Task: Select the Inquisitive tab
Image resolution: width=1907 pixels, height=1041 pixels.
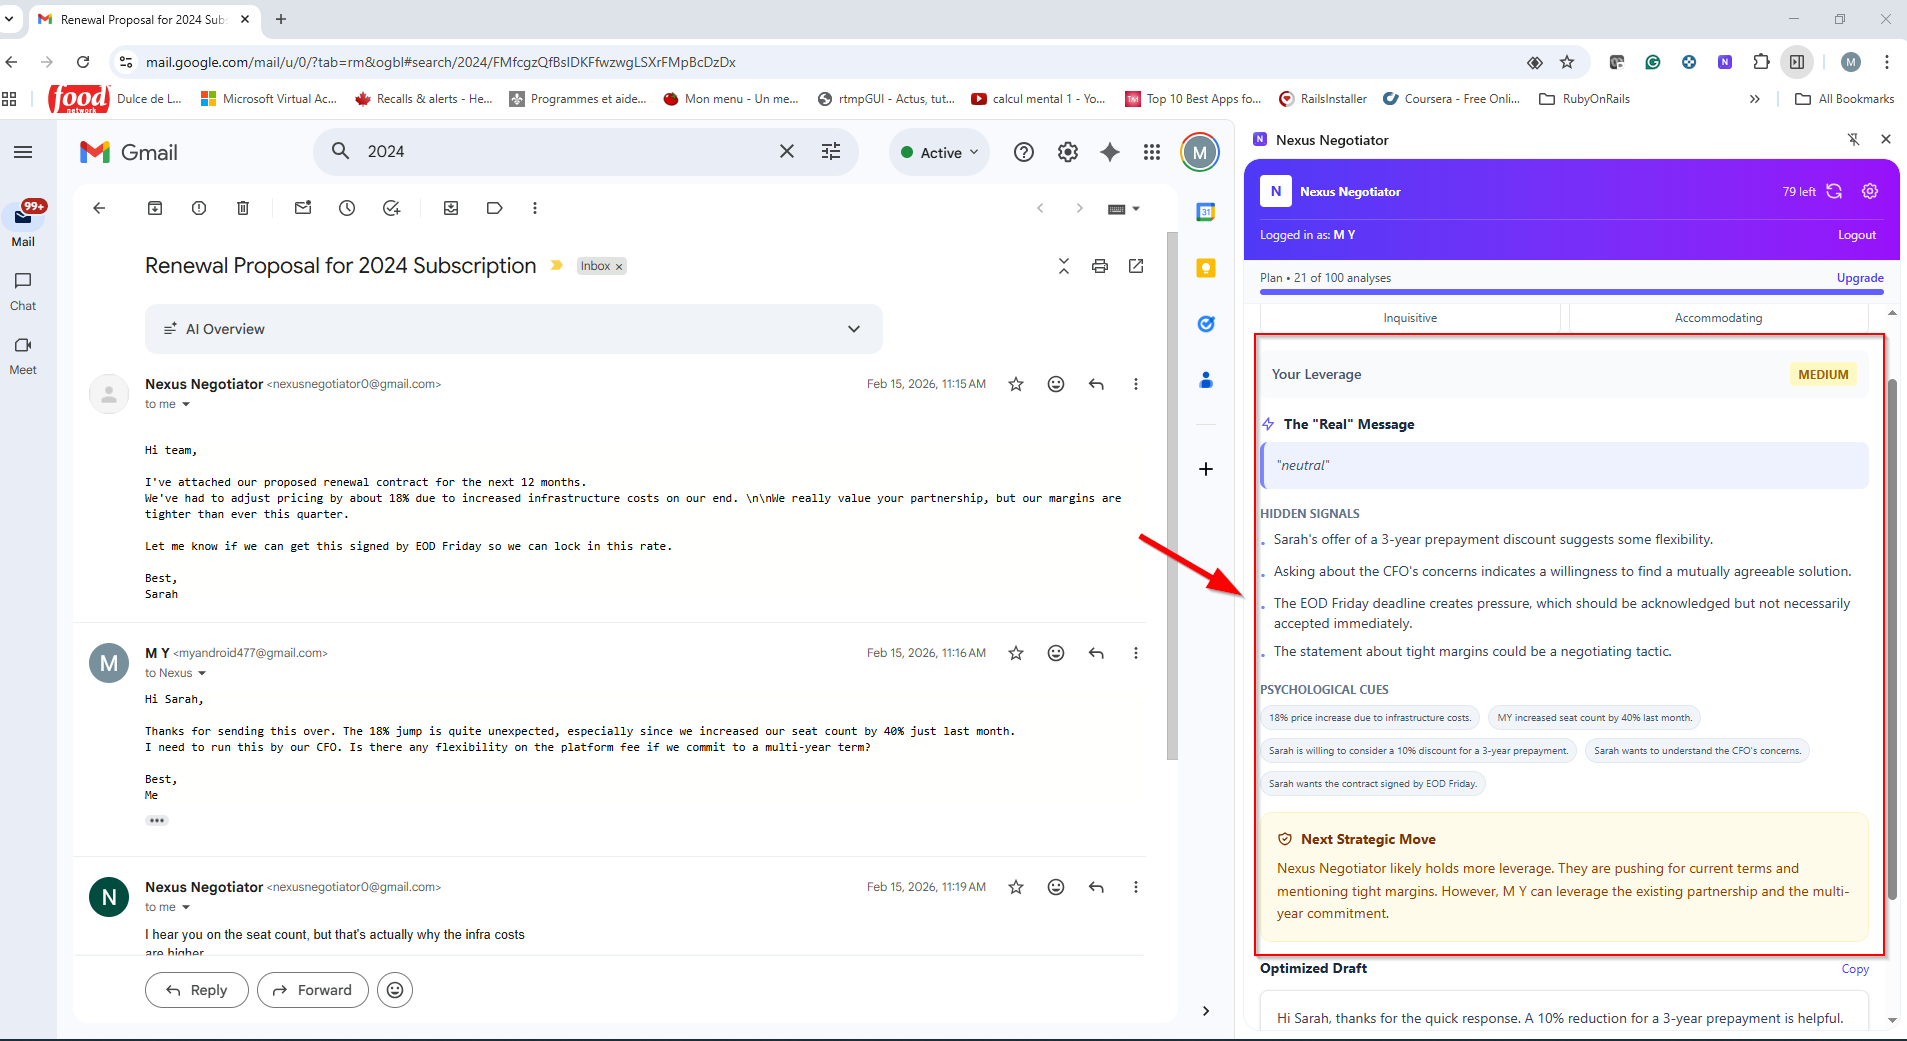Action: (x=1410, y=318)
